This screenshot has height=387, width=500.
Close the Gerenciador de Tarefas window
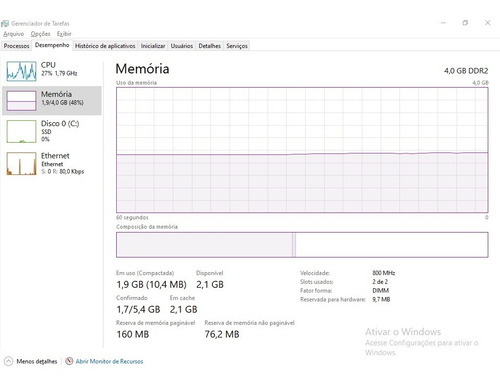(x=487, y=23)
